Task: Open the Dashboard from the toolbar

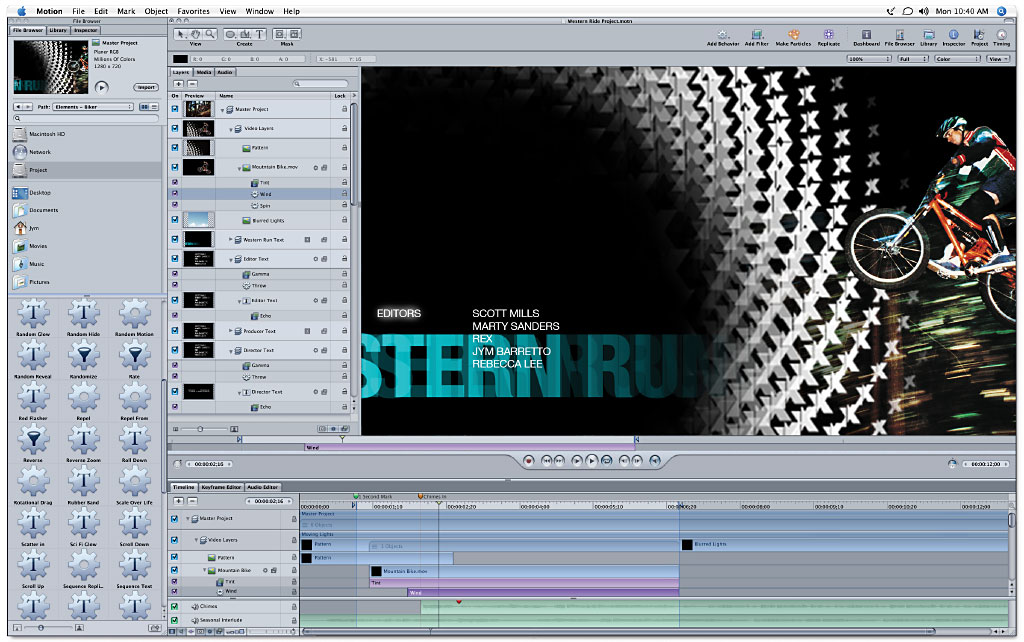Action: [866, 34]
